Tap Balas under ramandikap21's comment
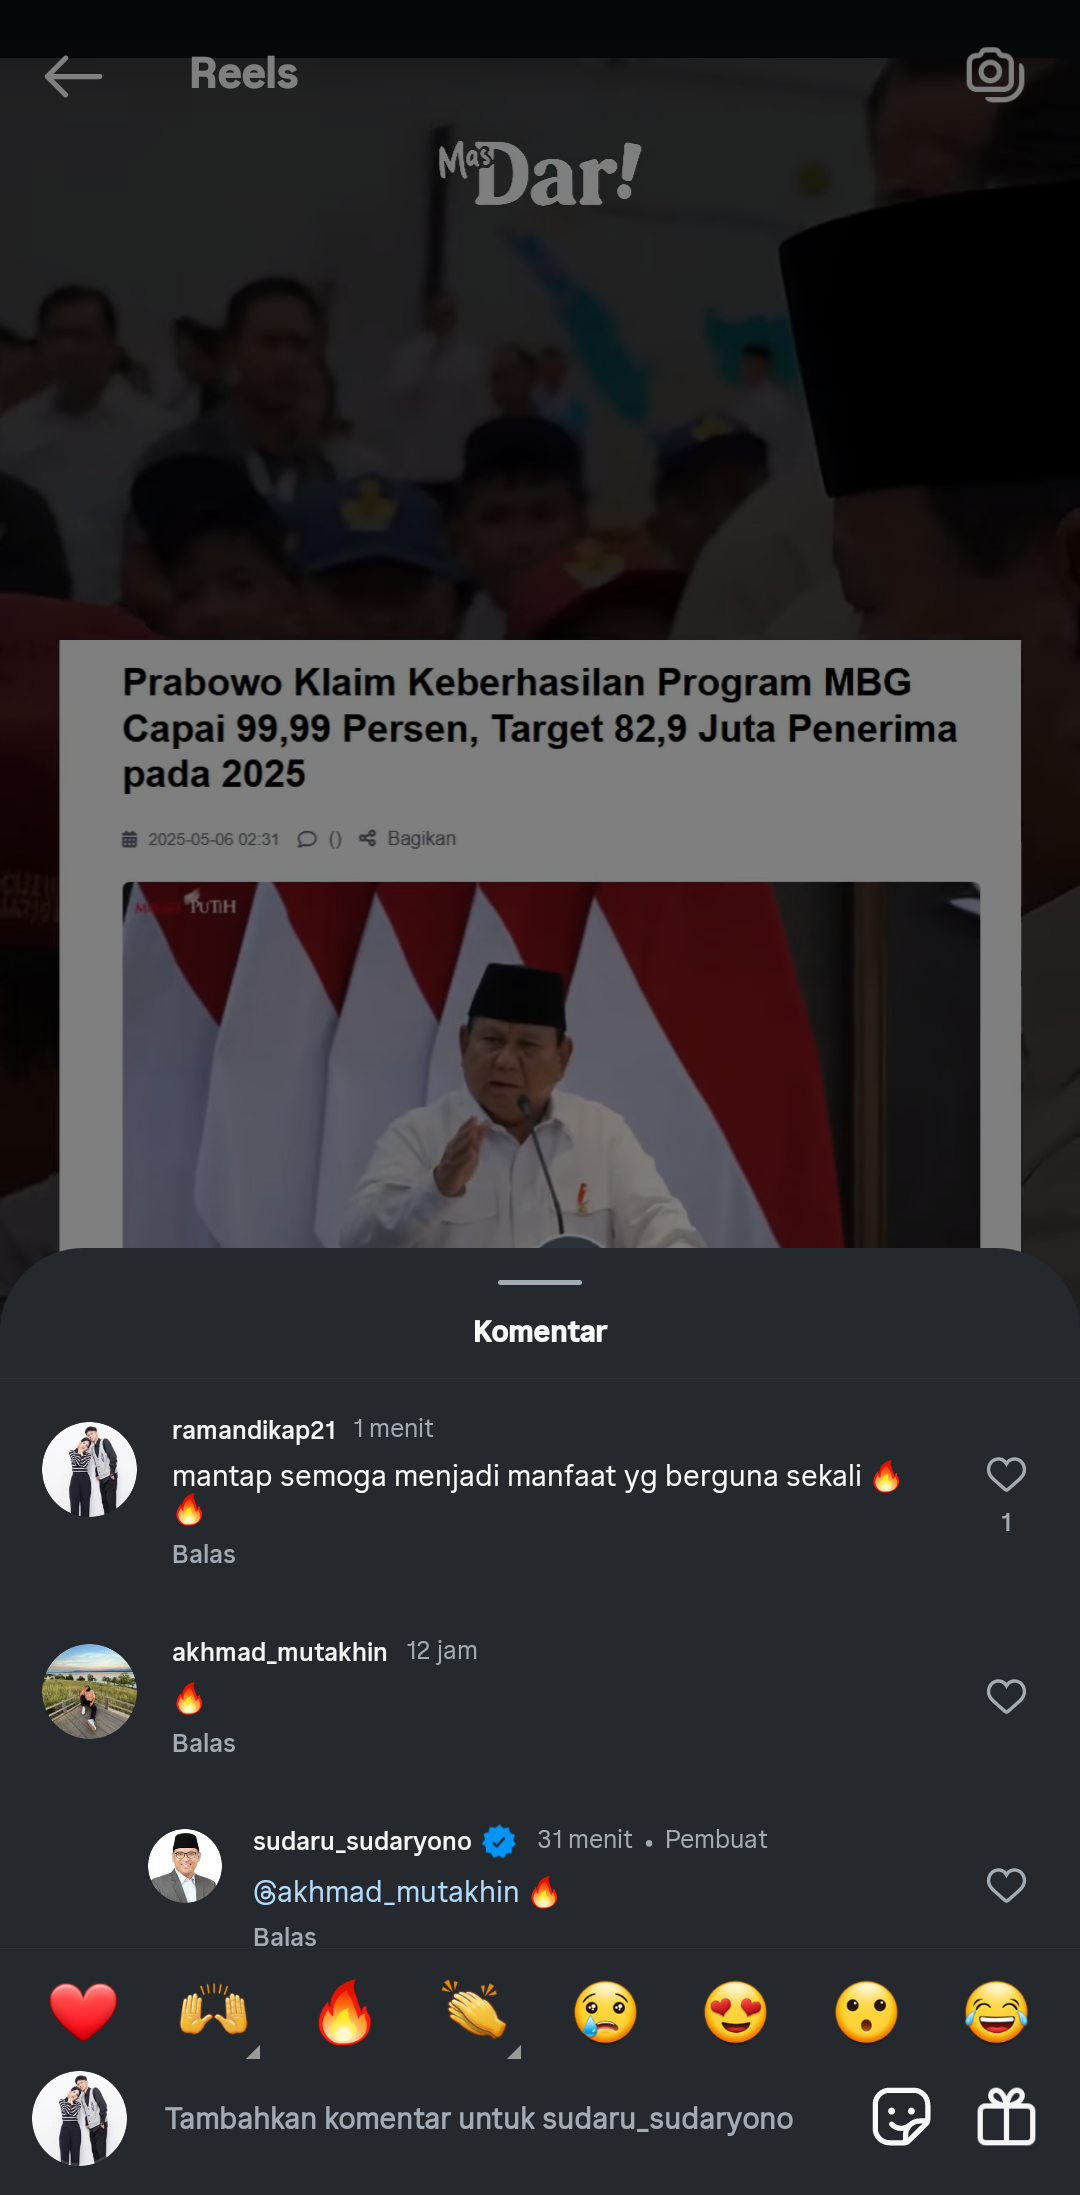 [204, 1554]
